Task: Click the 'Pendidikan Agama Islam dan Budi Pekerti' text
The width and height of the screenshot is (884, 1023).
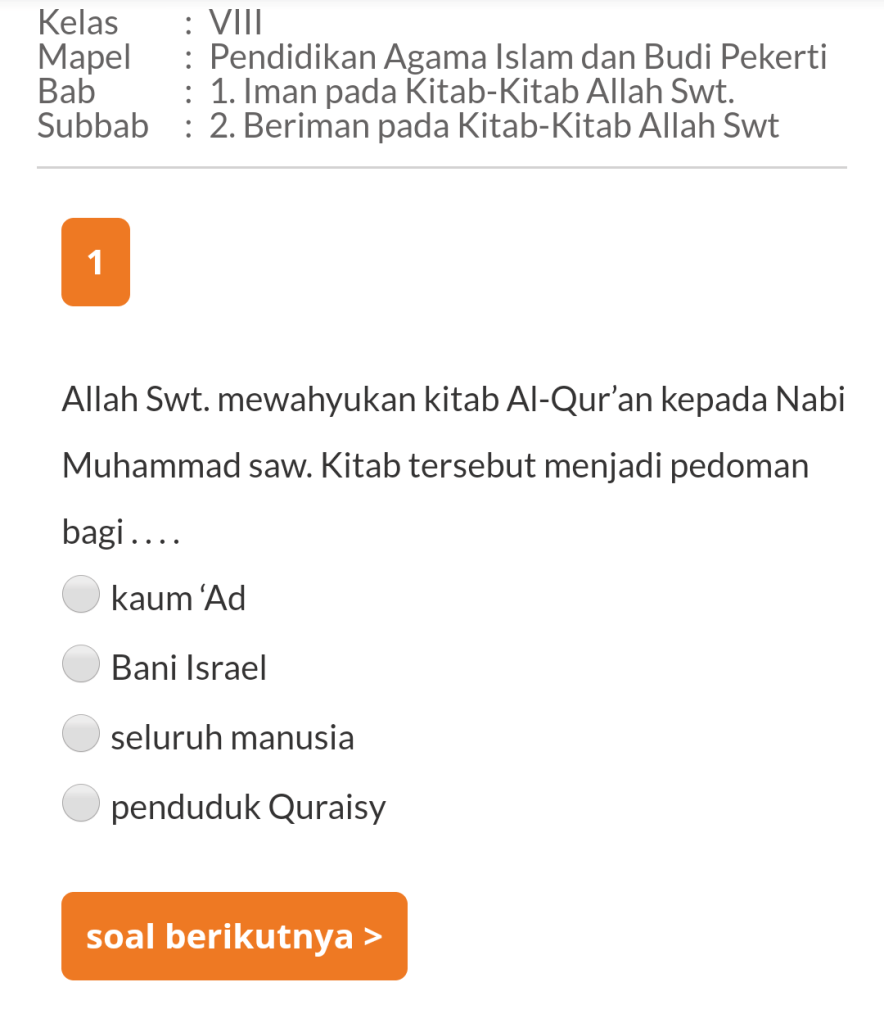Action: [518, 57]
